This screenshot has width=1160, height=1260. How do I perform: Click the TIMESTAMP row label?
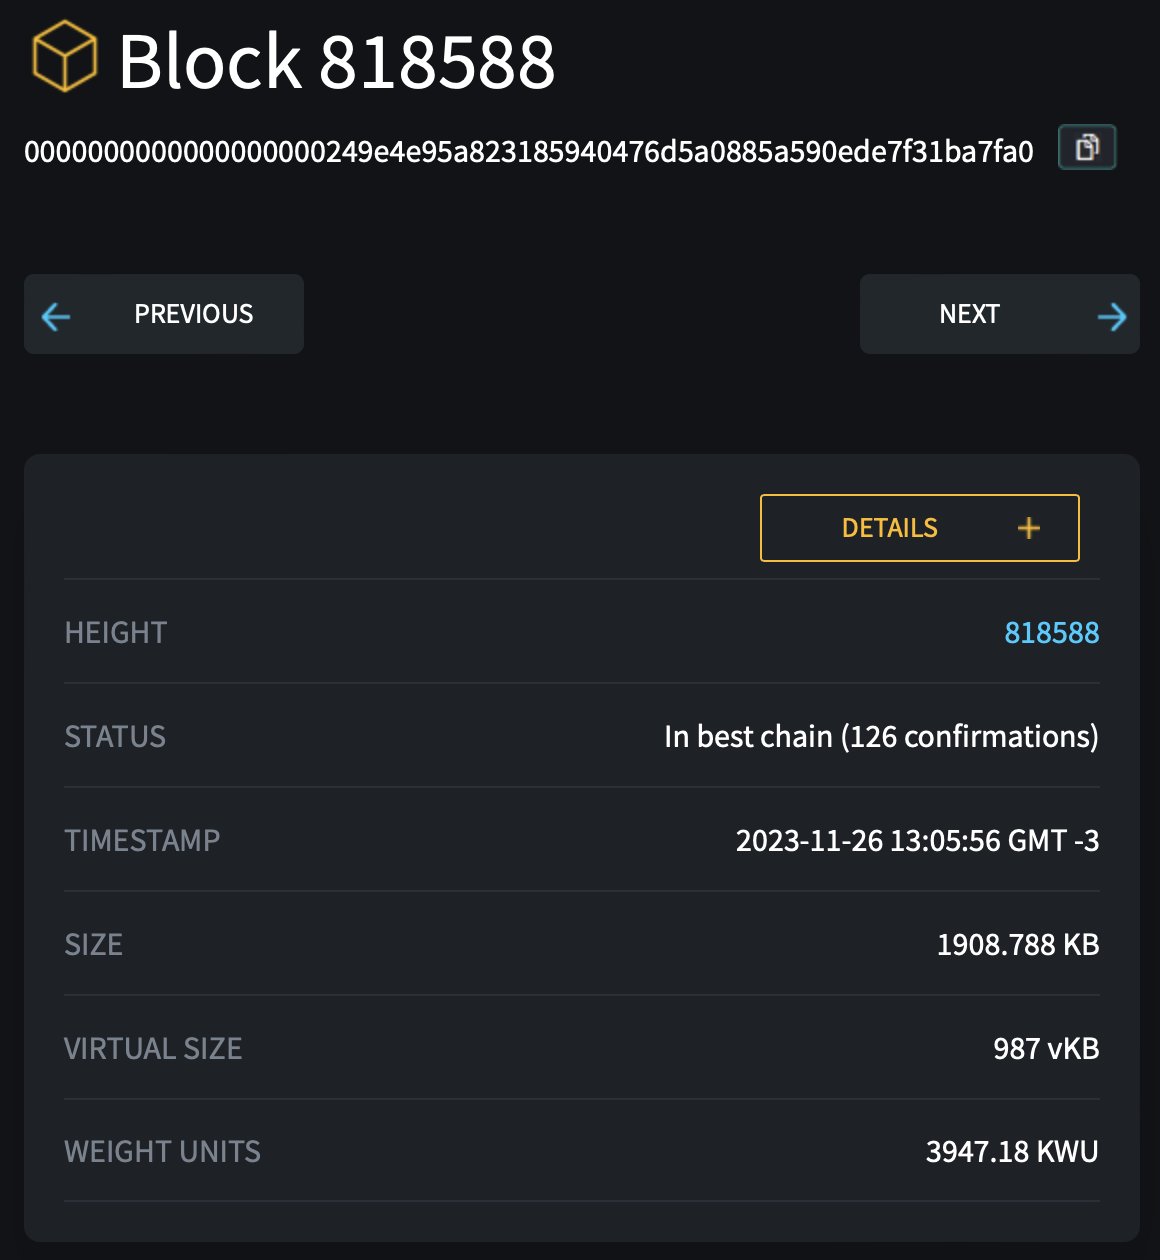tap(142, 841)
